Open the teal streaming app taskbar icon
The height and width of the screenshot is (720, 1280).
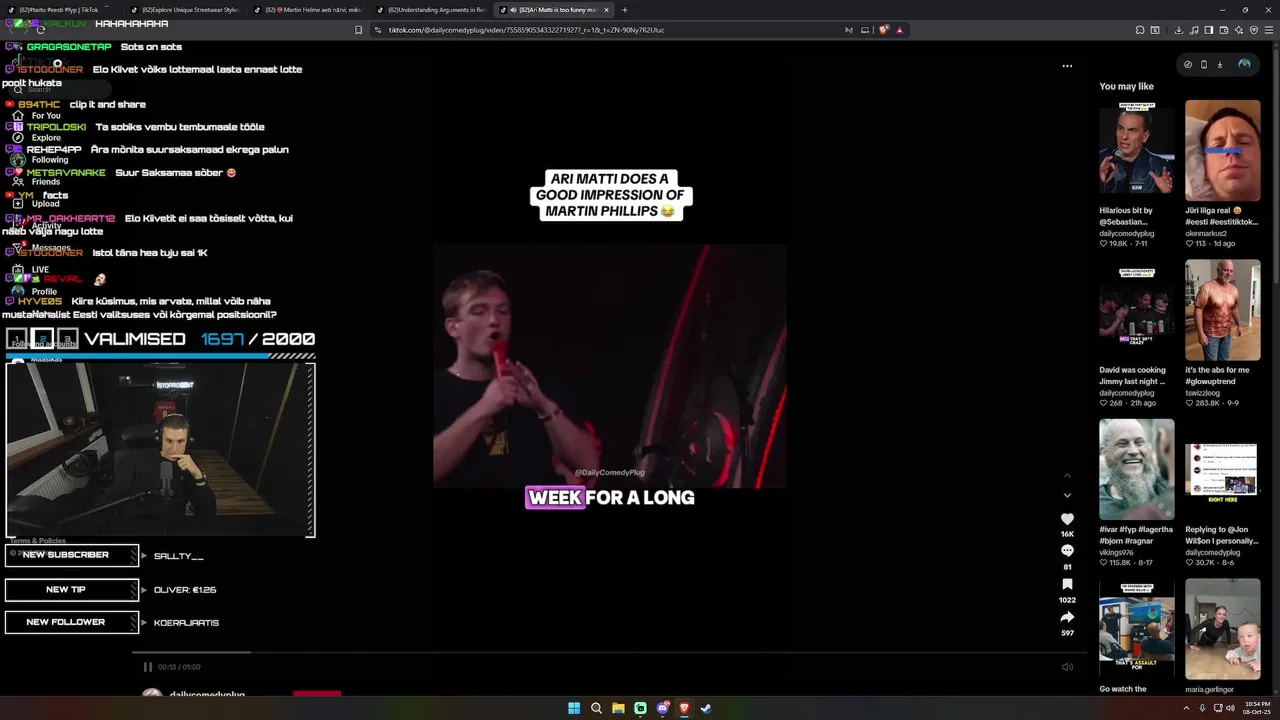pyautogui.click(x=640, y=708)
